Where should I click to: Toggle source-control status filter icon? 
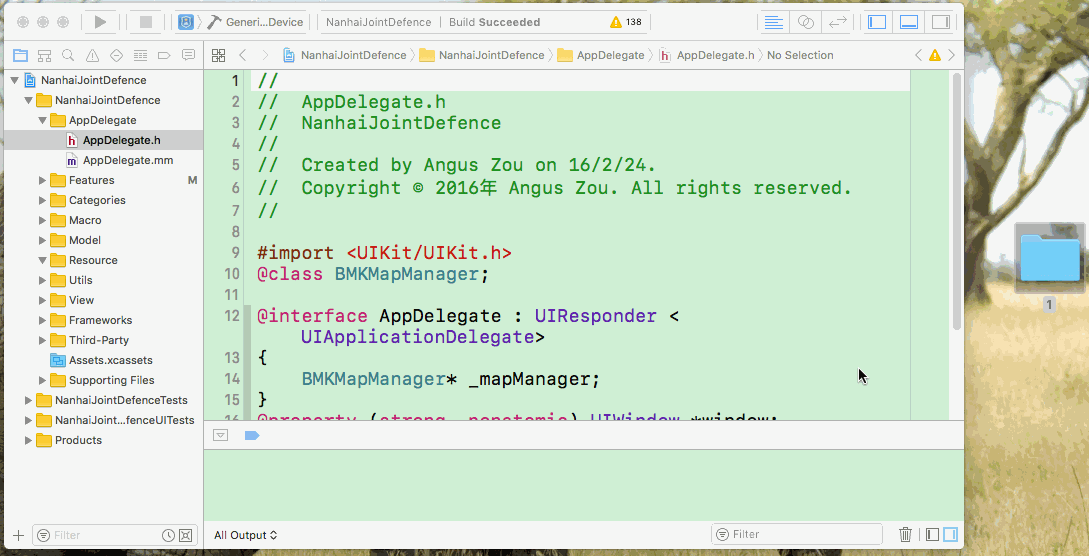click(x=185, y=535)
